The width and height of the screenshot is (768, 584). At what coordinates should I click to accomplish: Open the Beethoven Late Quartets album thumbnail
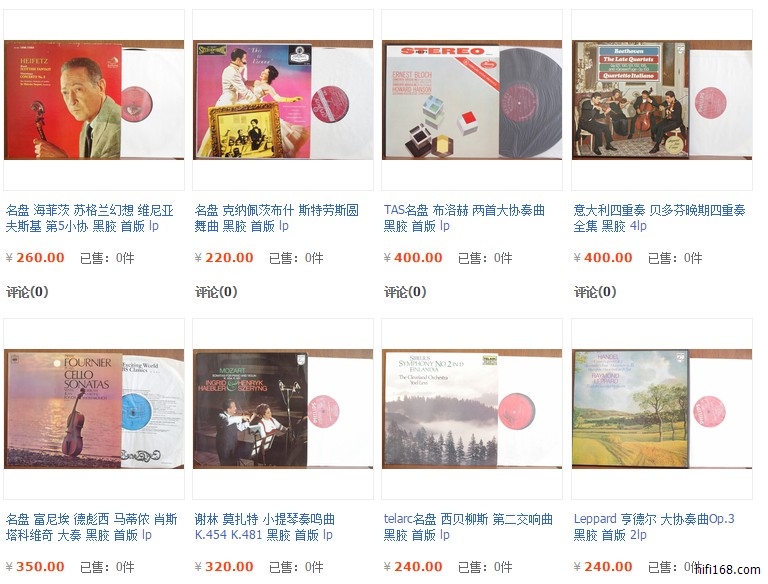(662, 100)
